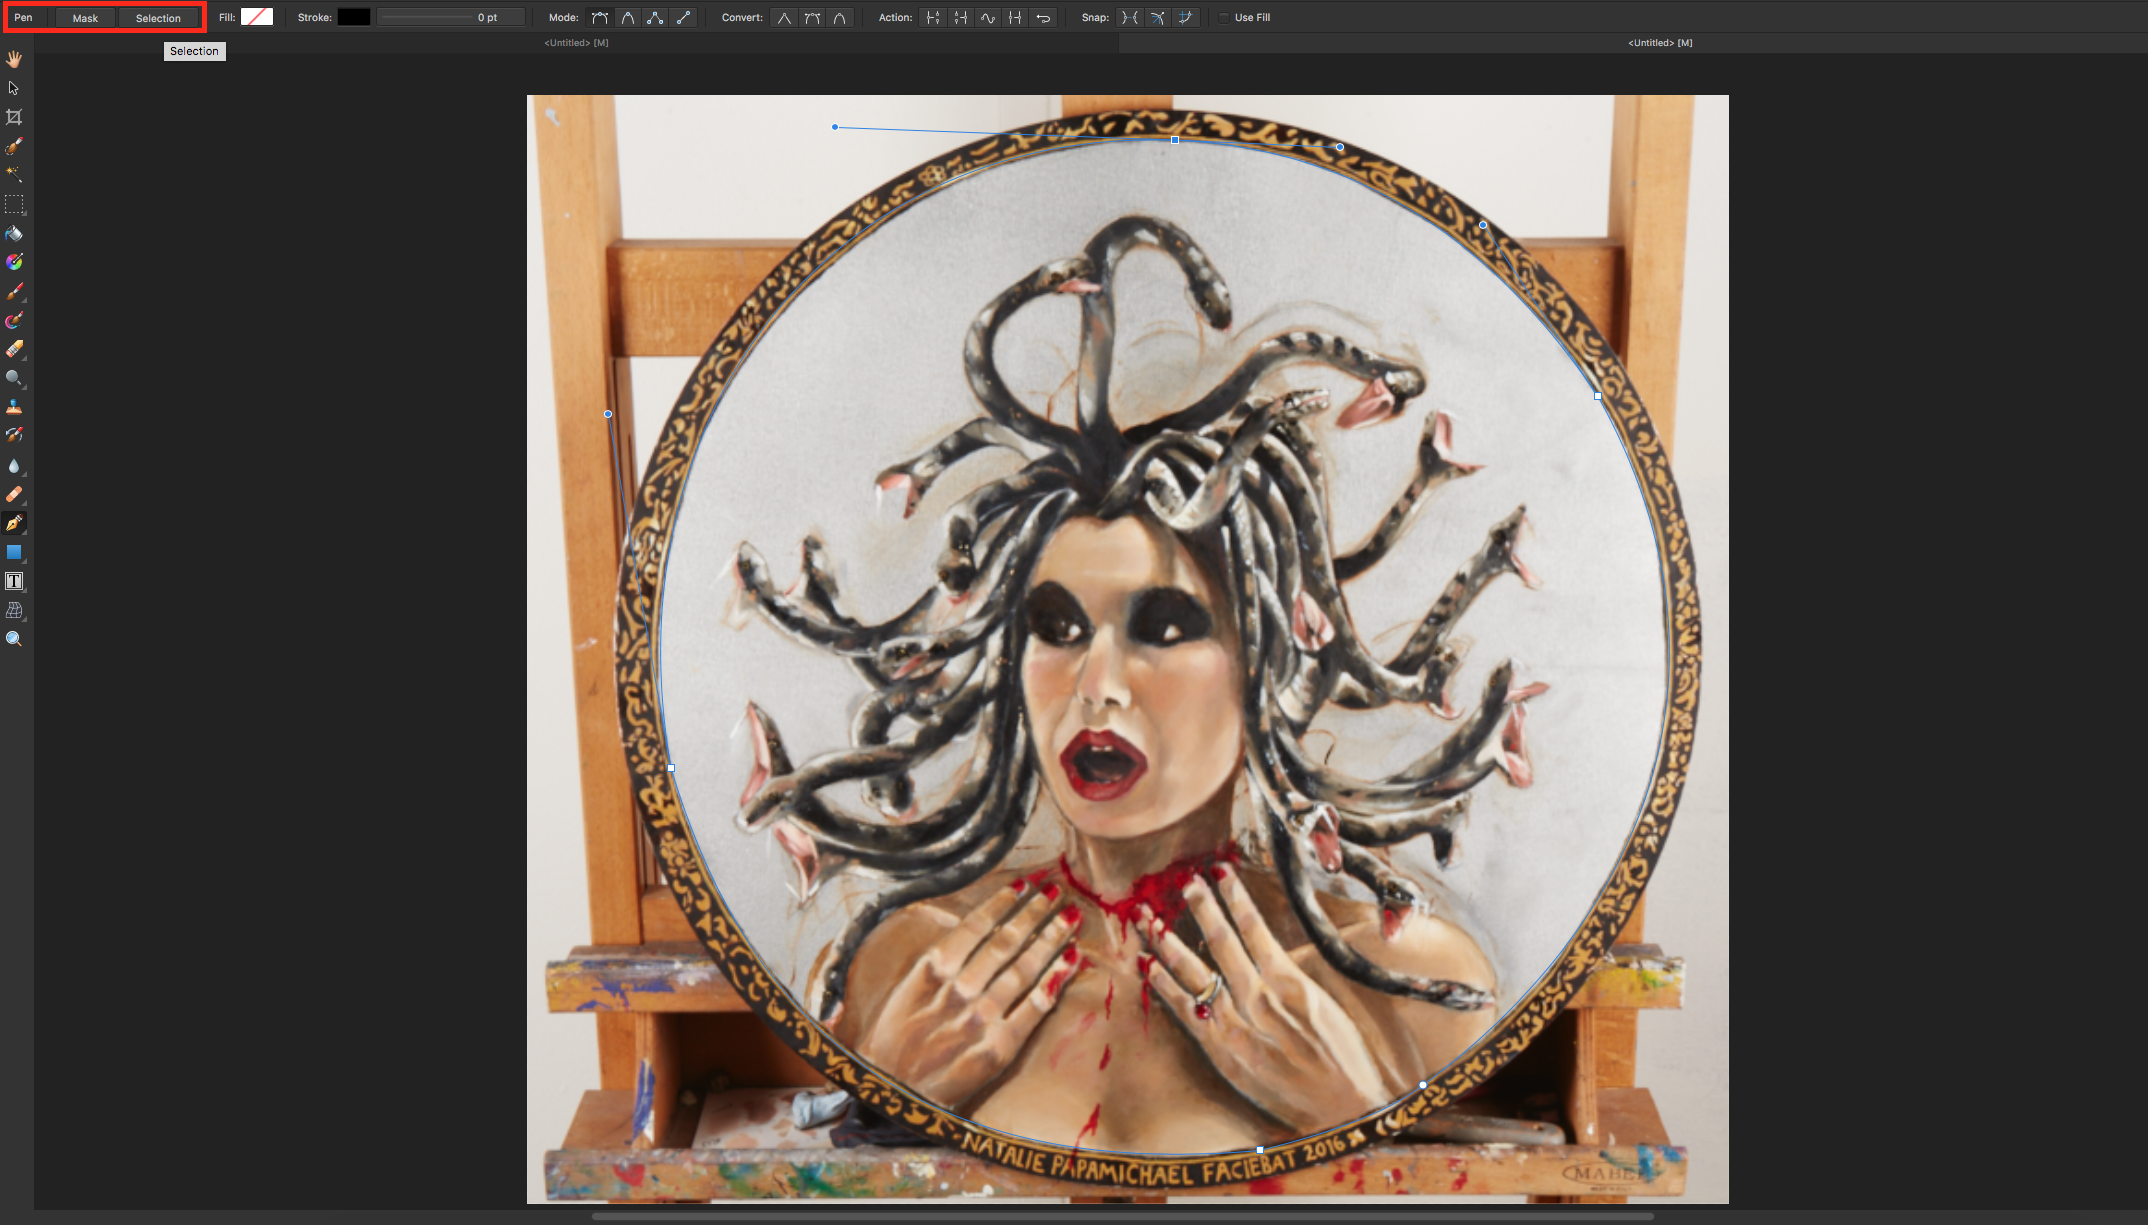Select the Flood Select magic wand tool
Image resolution: width=2148 pixels, height=1225 pixels.
click(x=14, y=174)
